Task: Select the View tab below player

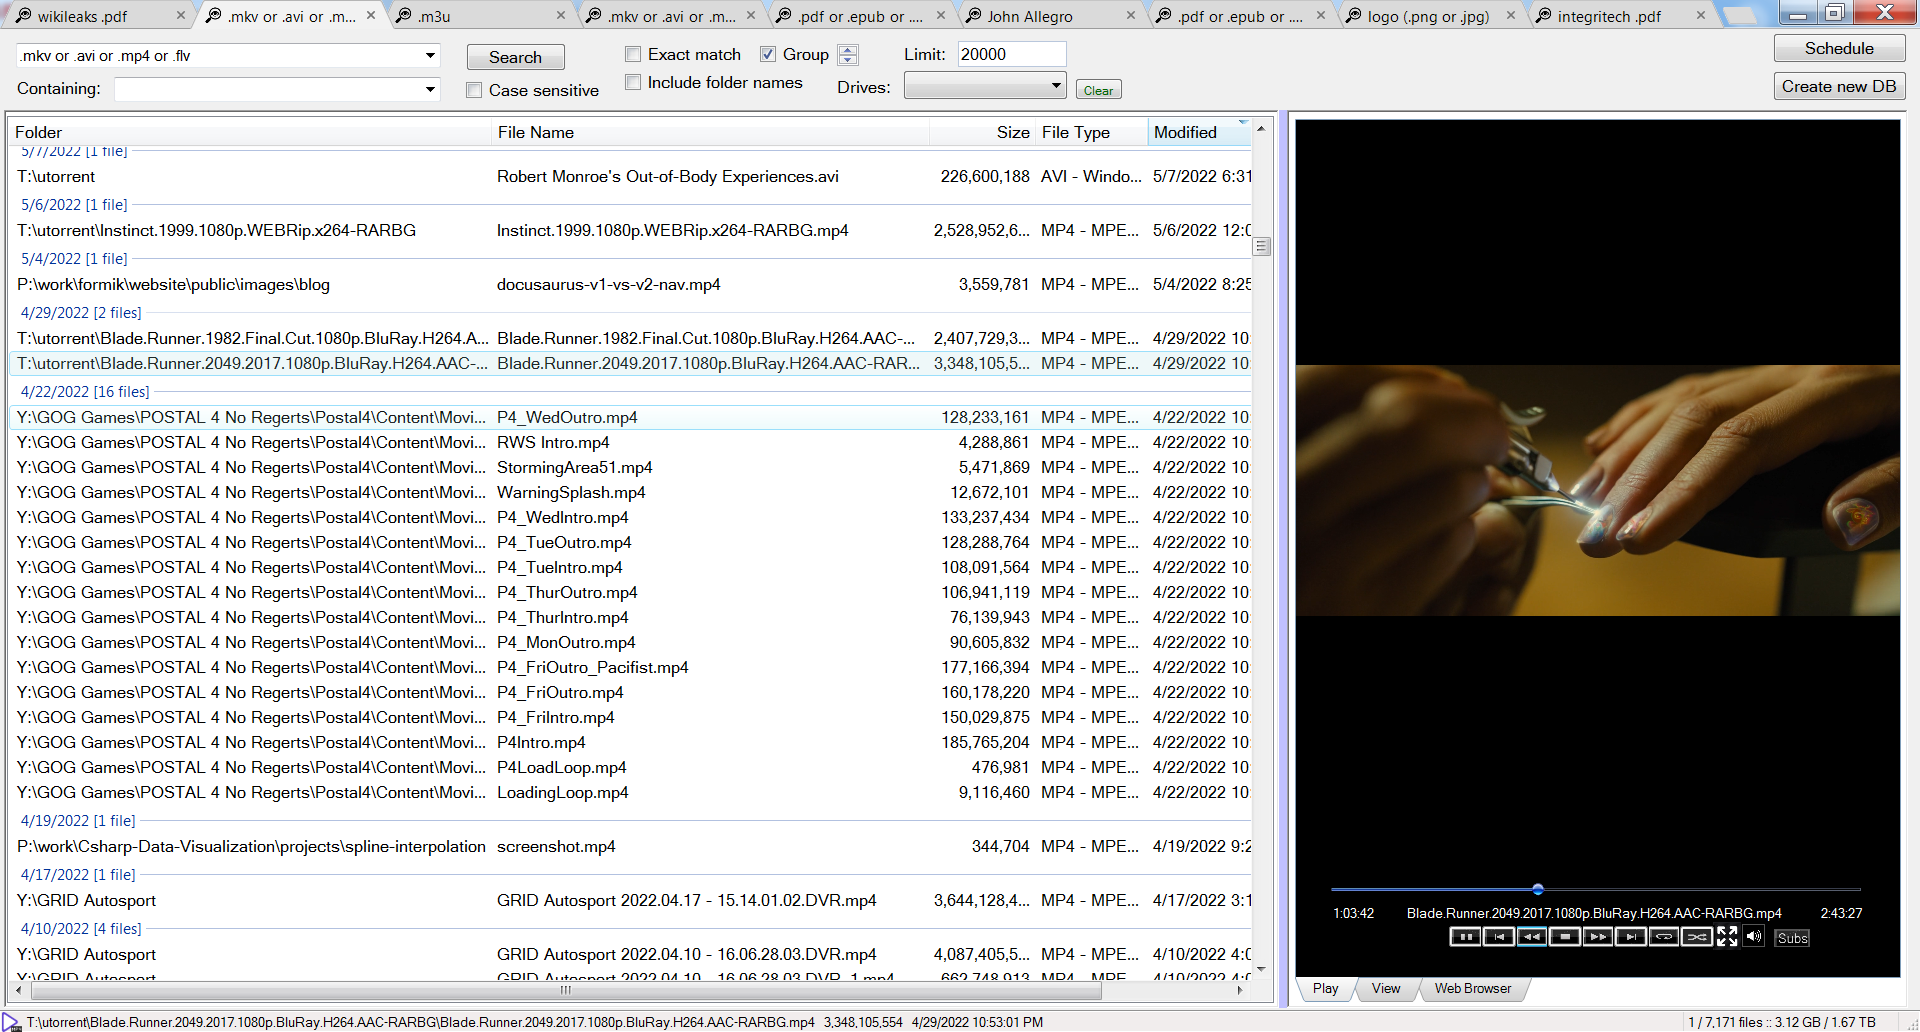Action: (x=1385, y=988)
